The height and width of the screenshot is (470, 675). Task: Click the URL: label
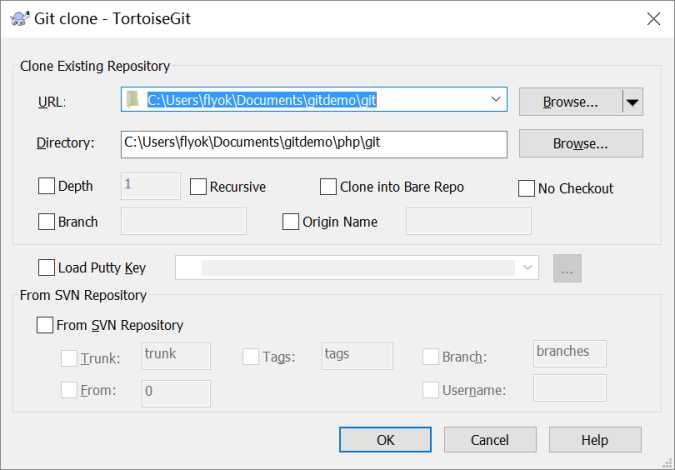[52, 102]
